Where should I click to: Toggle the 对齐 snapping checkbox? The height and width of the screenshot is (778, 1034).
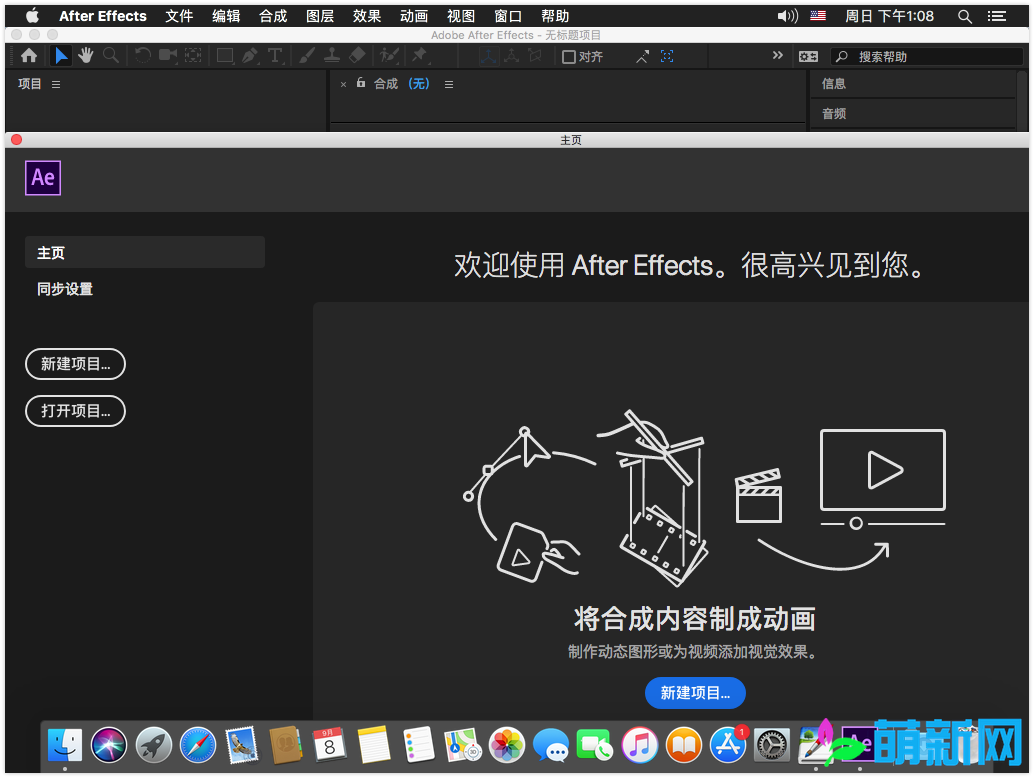568,57
